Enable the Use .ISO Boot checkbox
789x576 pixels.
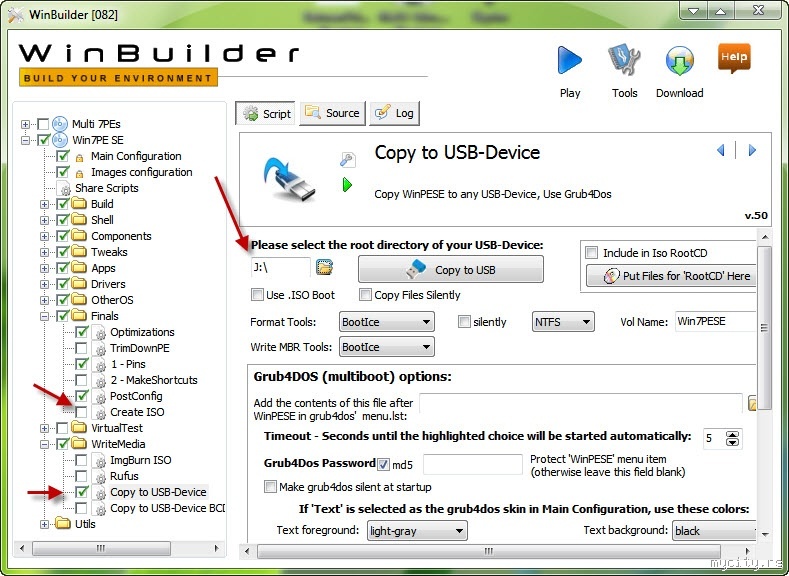[257, 295]
